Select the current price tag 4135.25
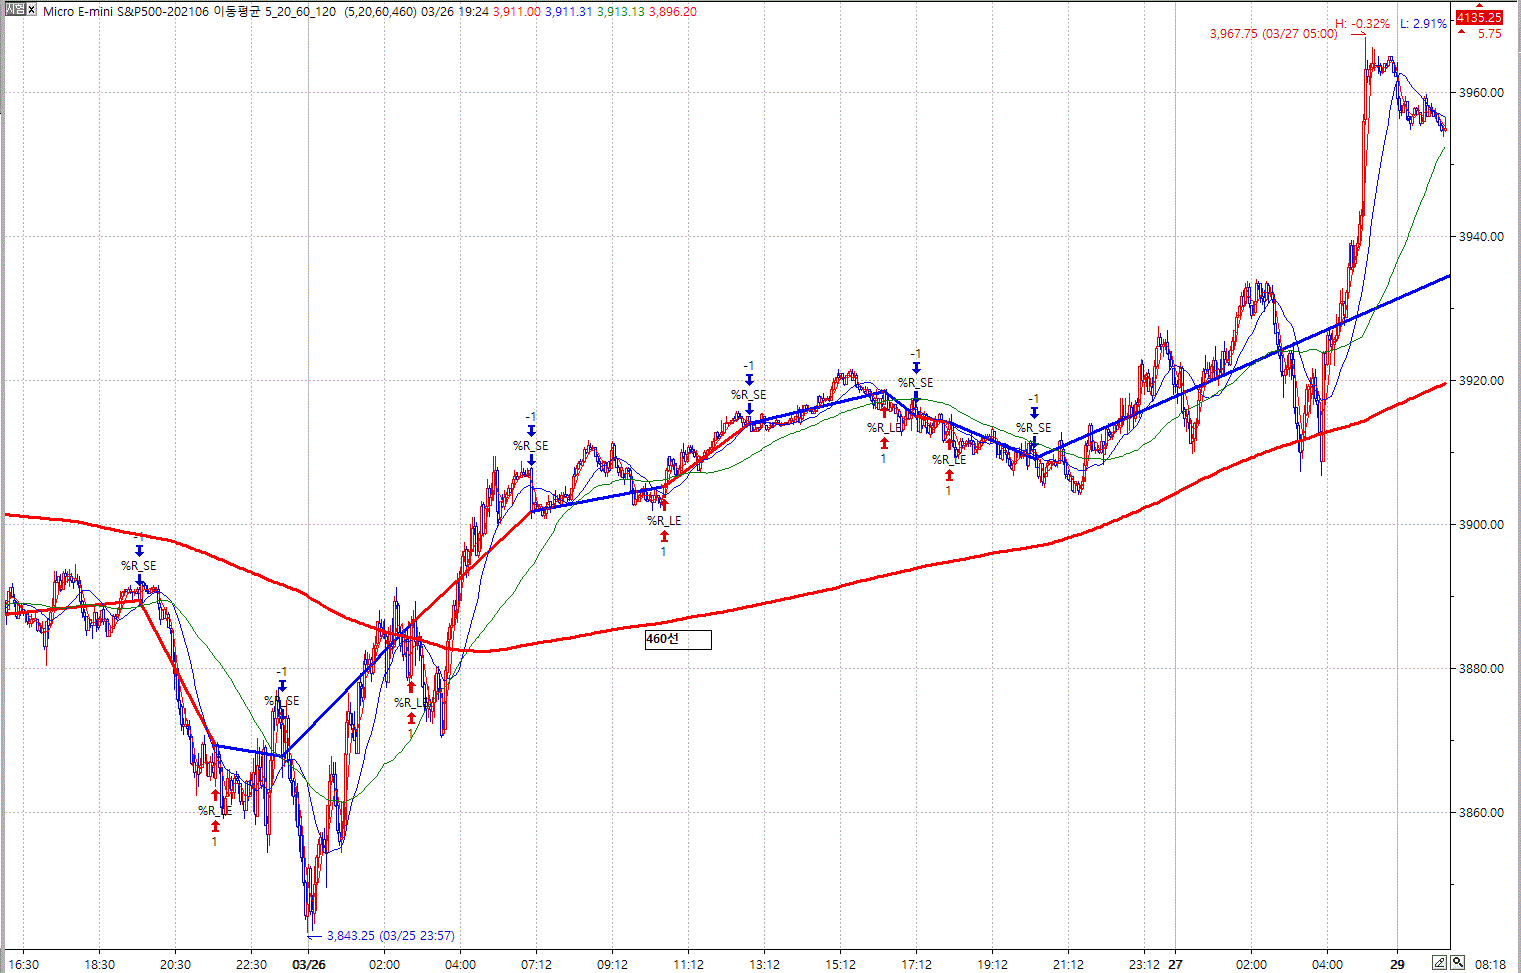 click(1478, 17)
